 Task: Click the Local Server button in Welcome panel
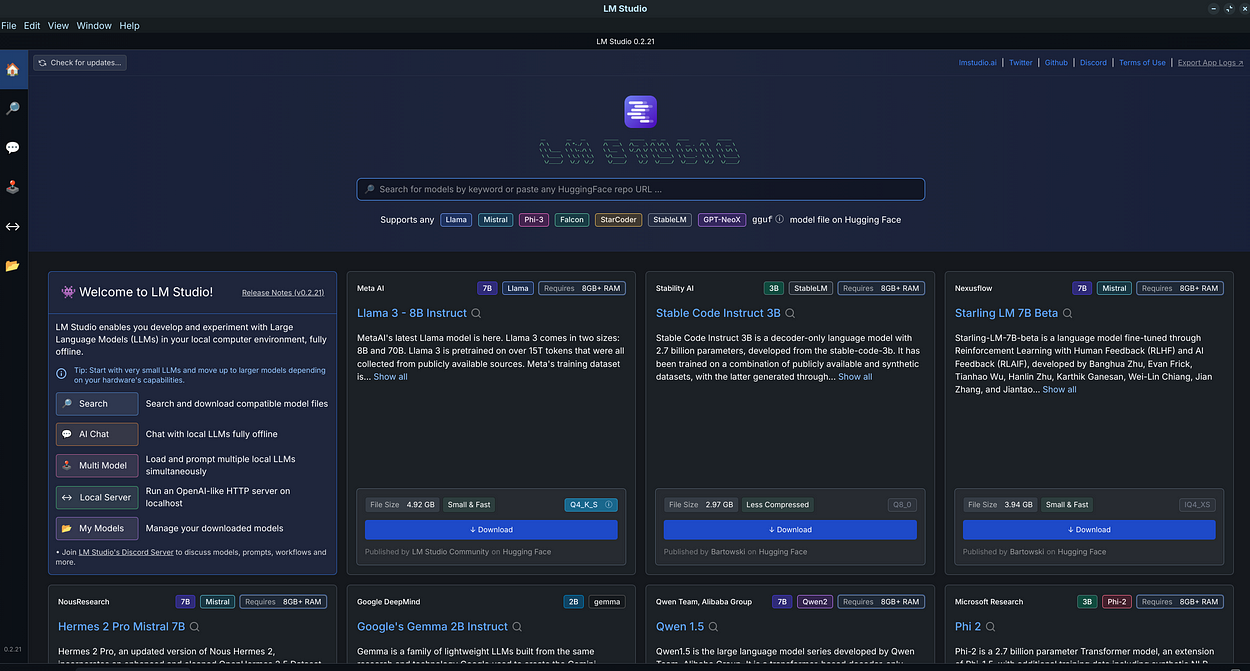click(97, 497)
